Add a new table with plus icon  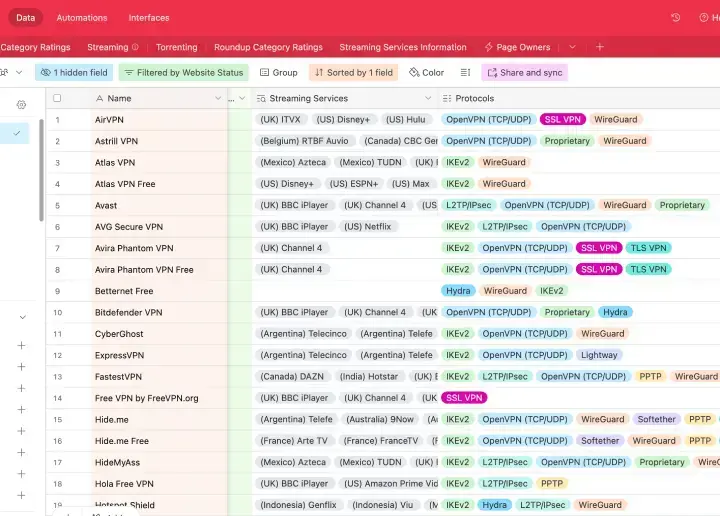tap(600, 47)
